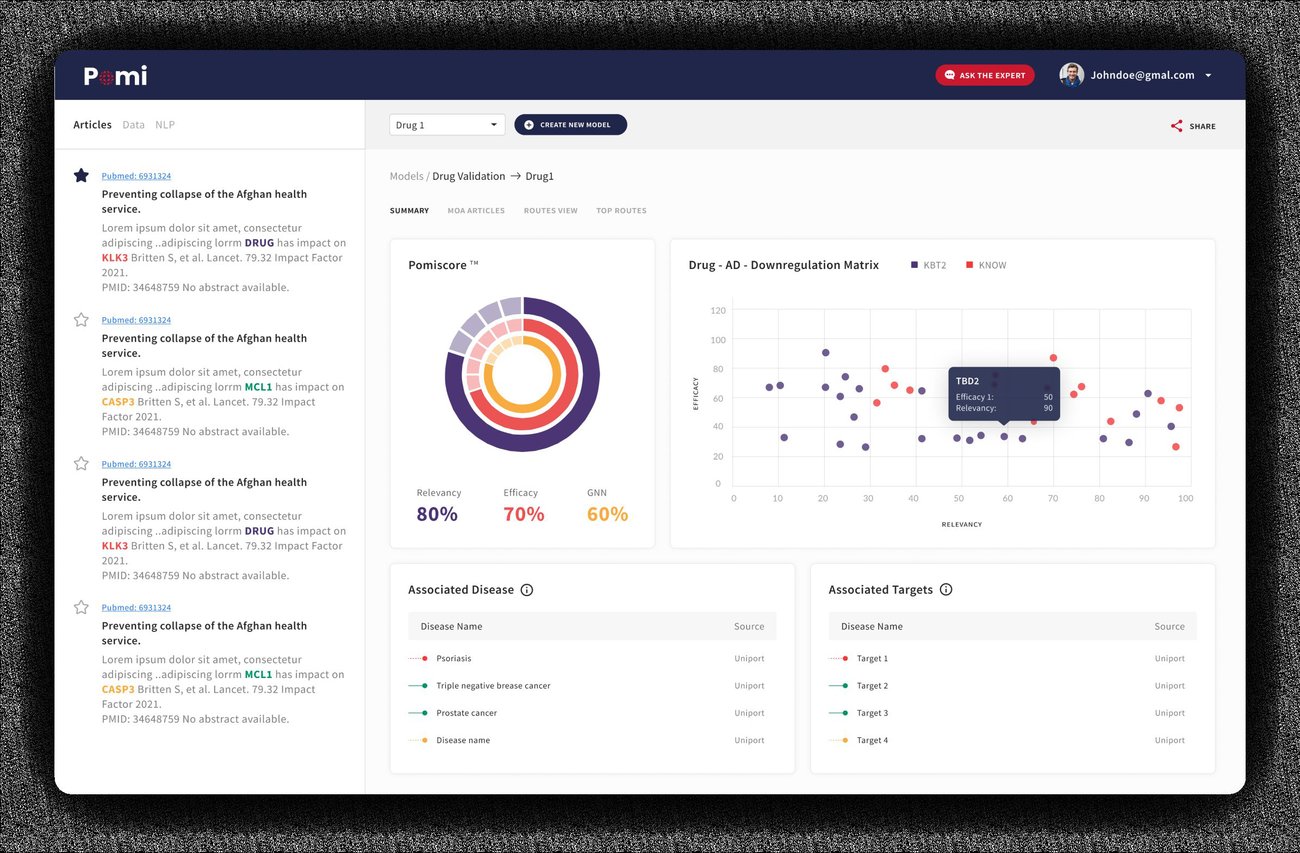Open the Drug 1 dropdown
Viewport: 1300px width, 853px height.
click(447, 125)
